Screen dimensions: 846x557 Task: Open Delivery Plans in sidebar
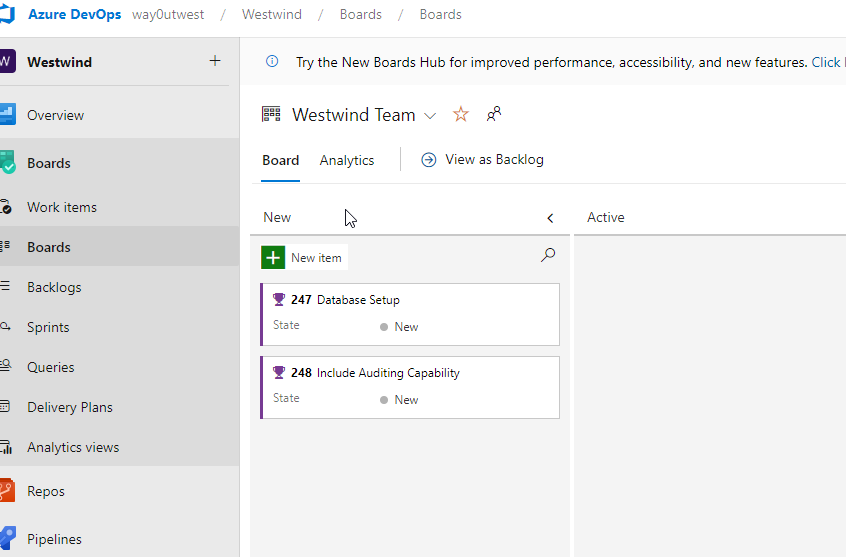(x=70, y=407)
